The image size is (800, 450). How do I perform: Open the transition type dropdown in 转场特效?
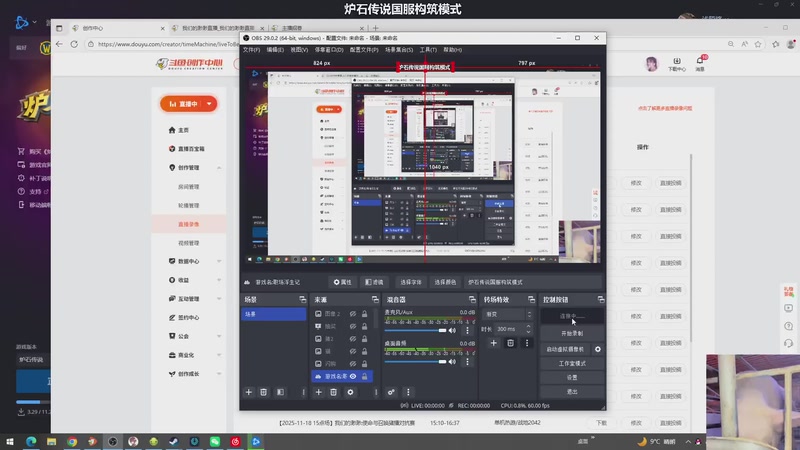point(508,314)
